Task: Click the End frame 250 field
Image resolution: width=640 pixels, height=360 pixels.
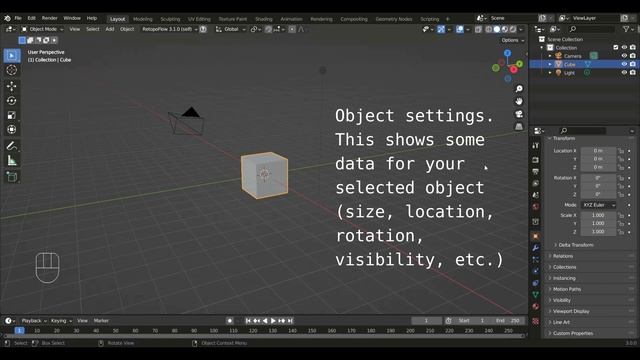Action: click(507, 321)
